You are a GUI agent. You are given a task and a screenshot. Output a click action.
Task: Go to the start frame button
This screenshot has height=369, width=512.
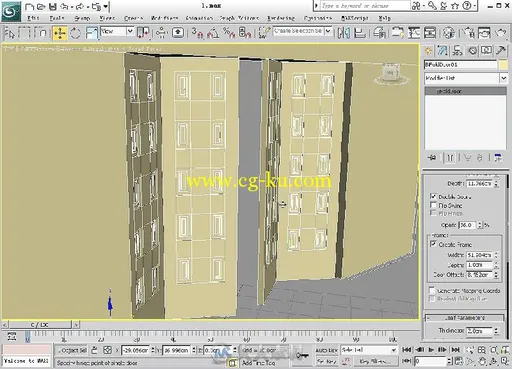(x=407, y=350)
